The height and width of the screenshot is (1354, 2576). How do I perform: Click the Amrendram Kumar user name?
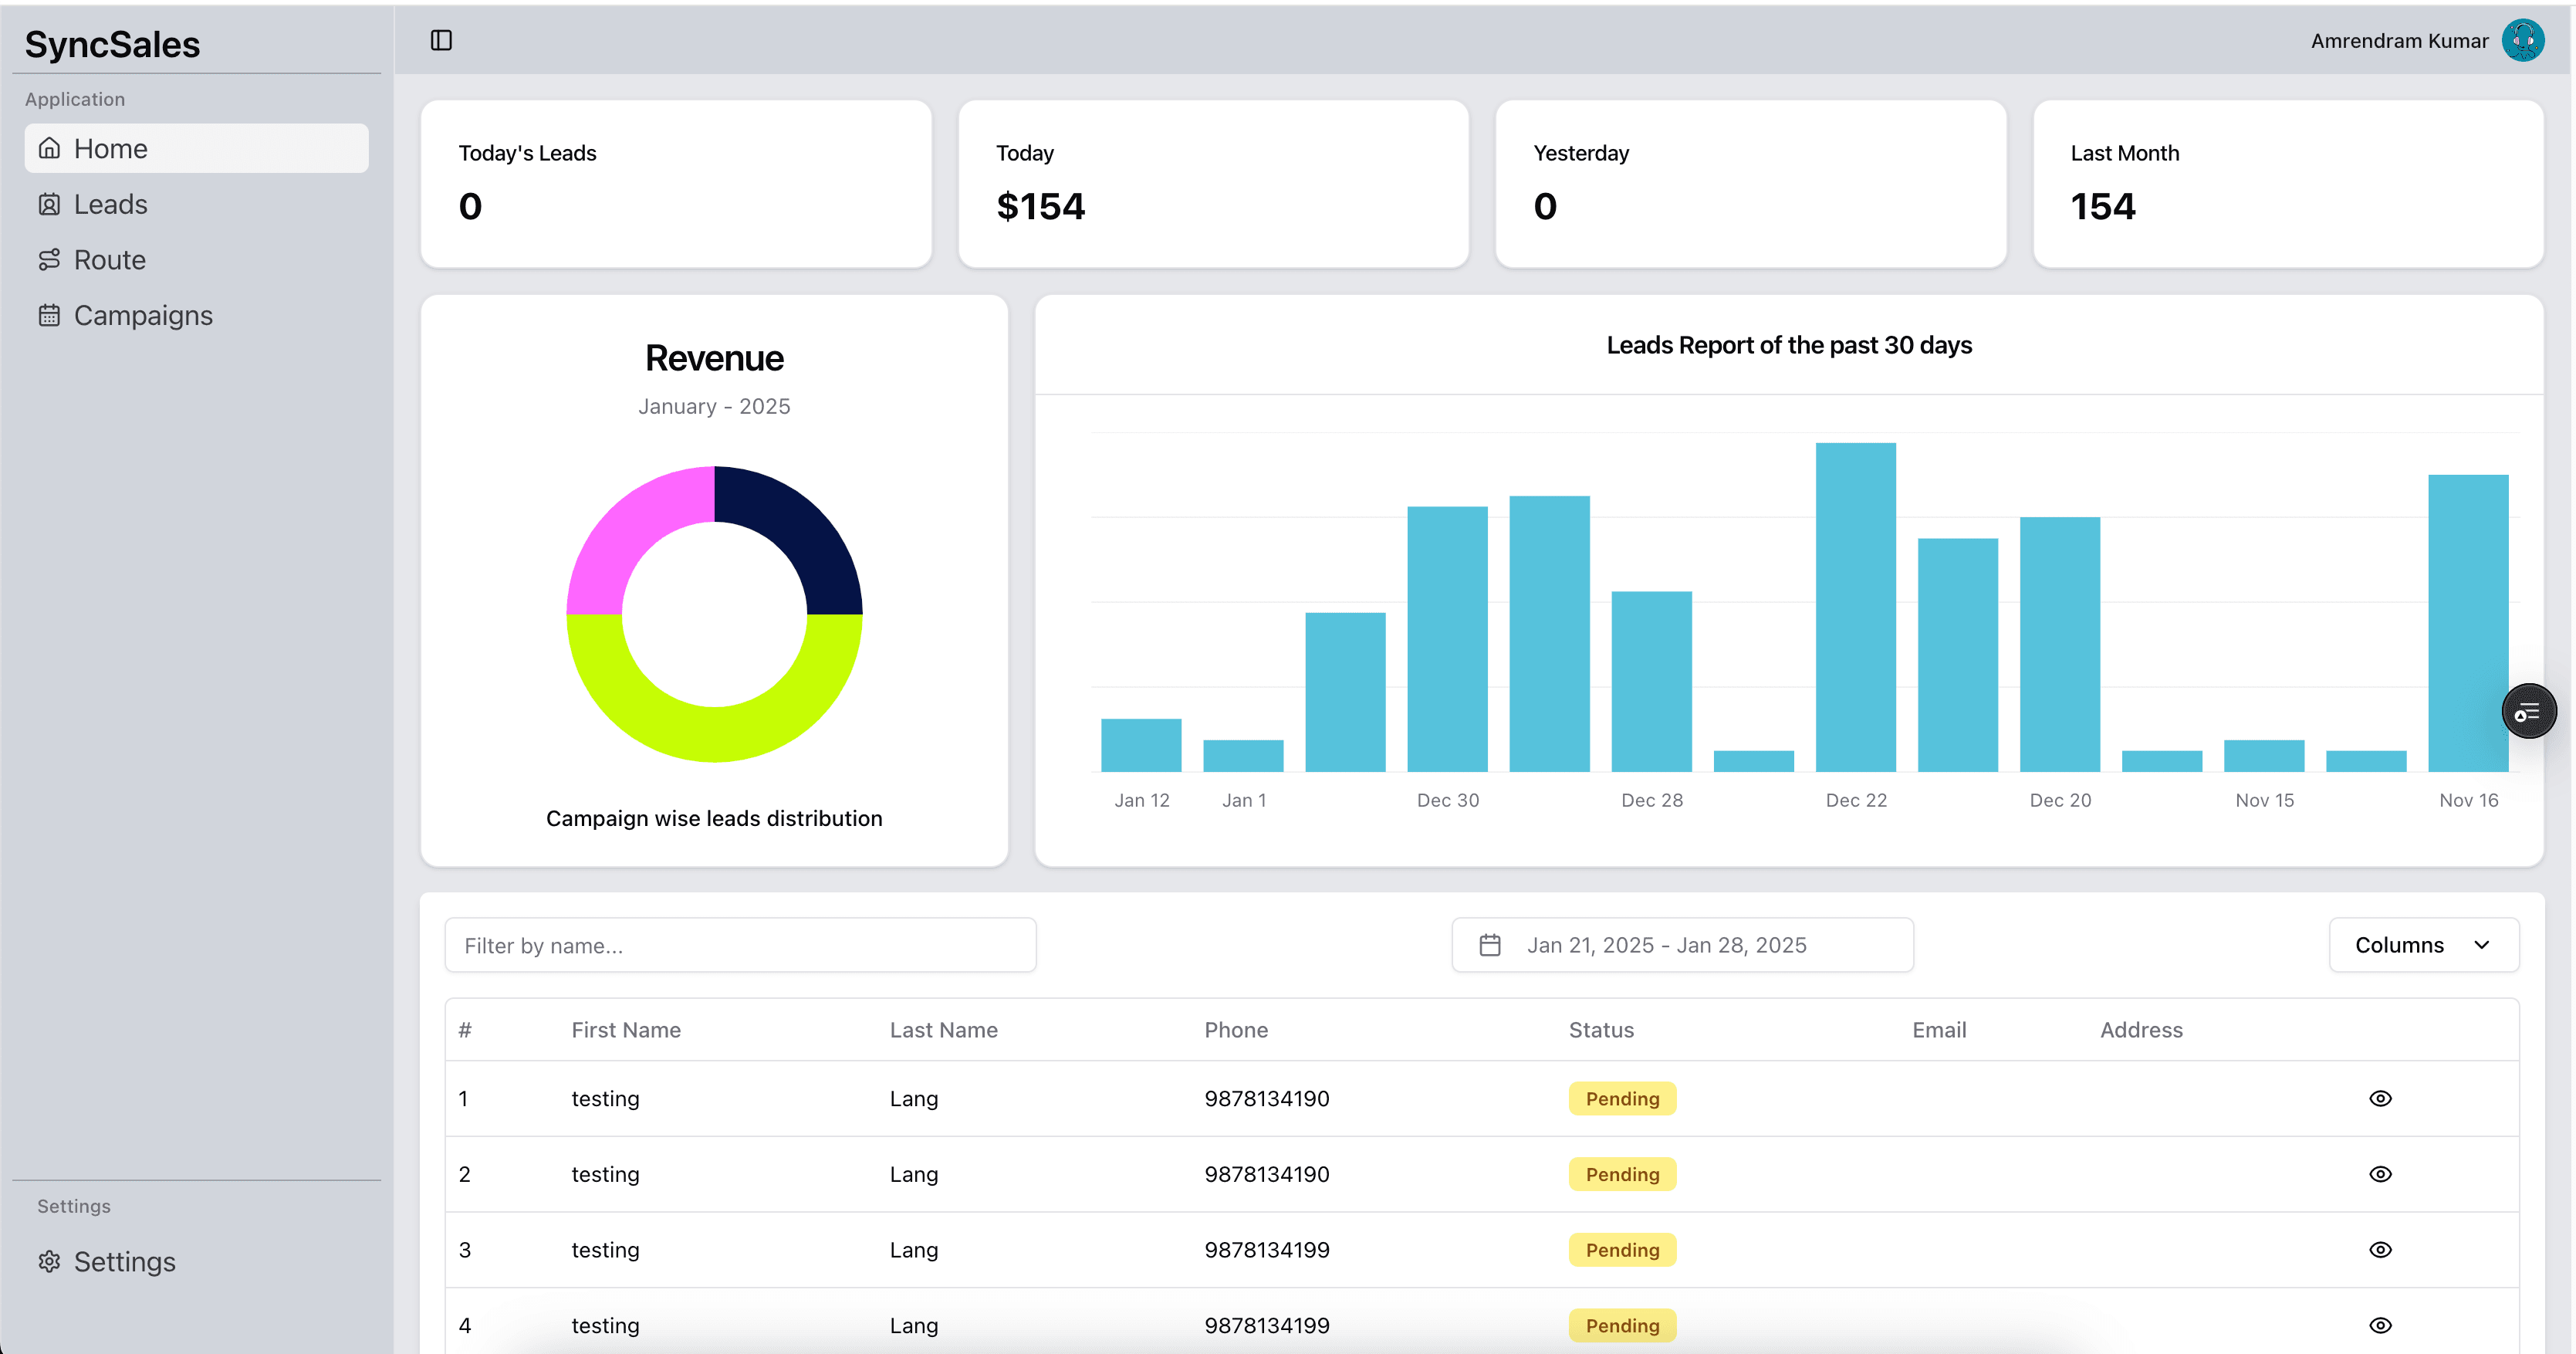(x=2399, y=41)
